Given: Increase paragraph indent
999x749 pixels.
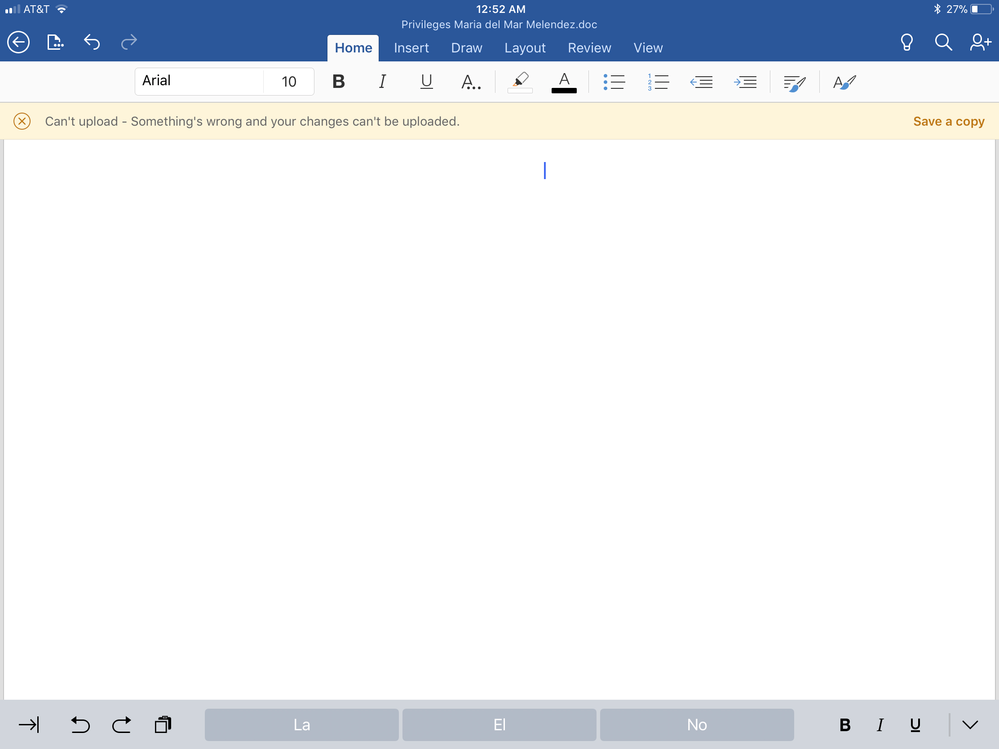Looking at the screenshot, I should point(745,82).
